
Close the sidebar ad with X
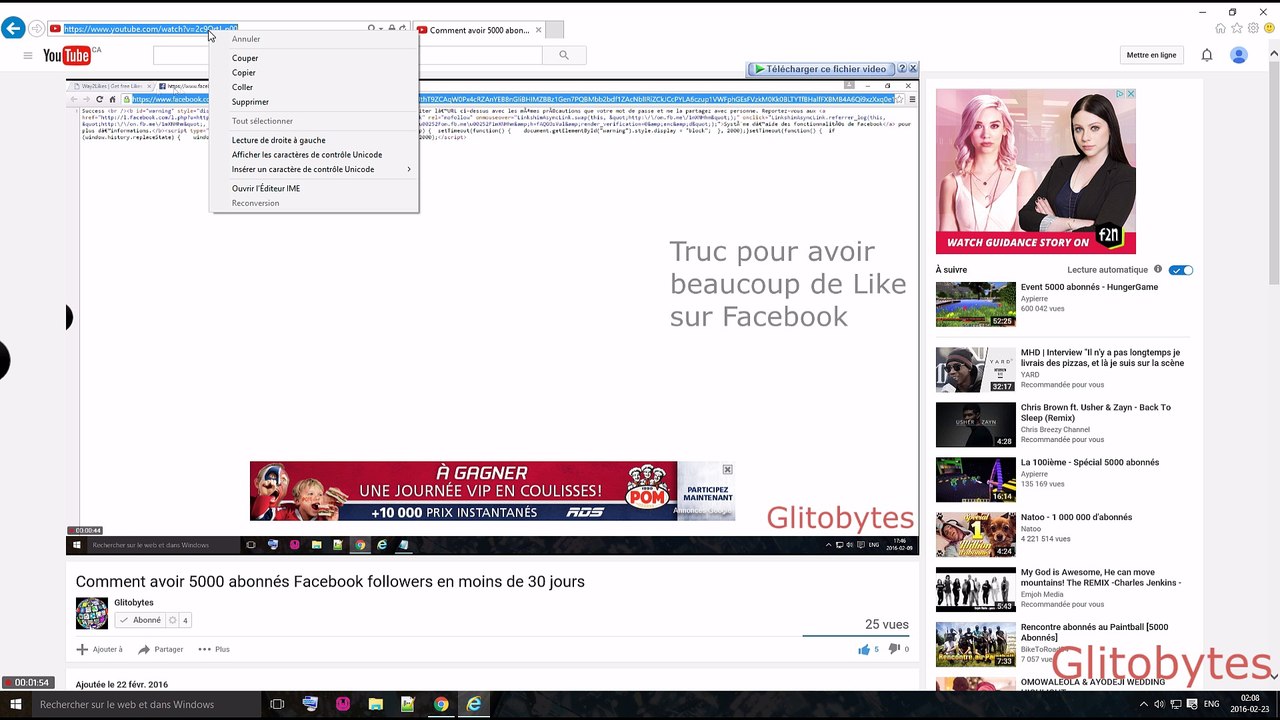coord(1131,94)
